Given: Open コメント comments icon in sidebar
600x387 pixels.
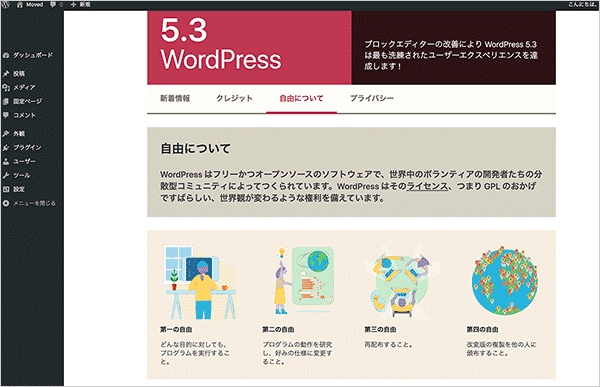Looking at the screenshot, I should click(6, 115).
